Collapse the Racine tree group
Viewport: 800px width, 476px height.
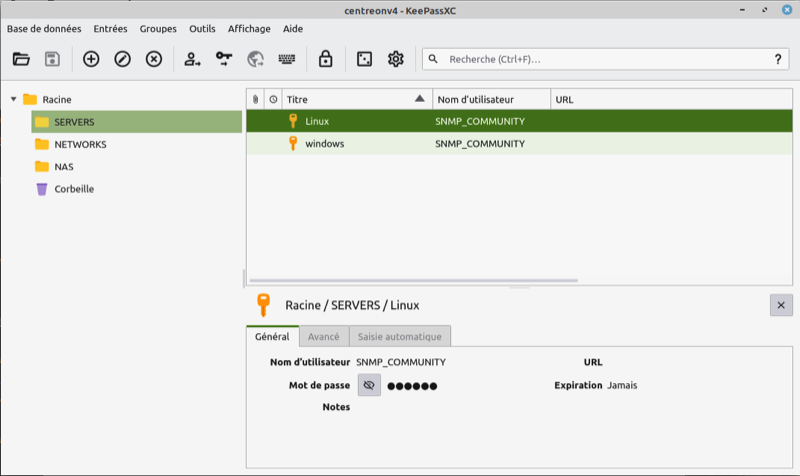[13, 99]
